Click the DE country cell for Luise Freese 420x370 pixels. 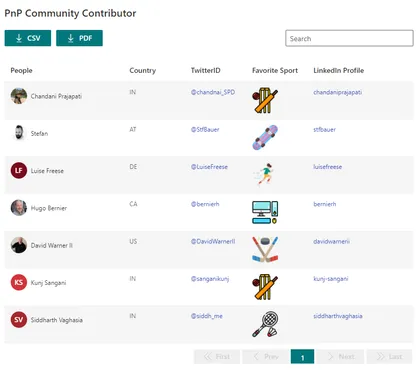pyautogui.click(x=133, y=167)
